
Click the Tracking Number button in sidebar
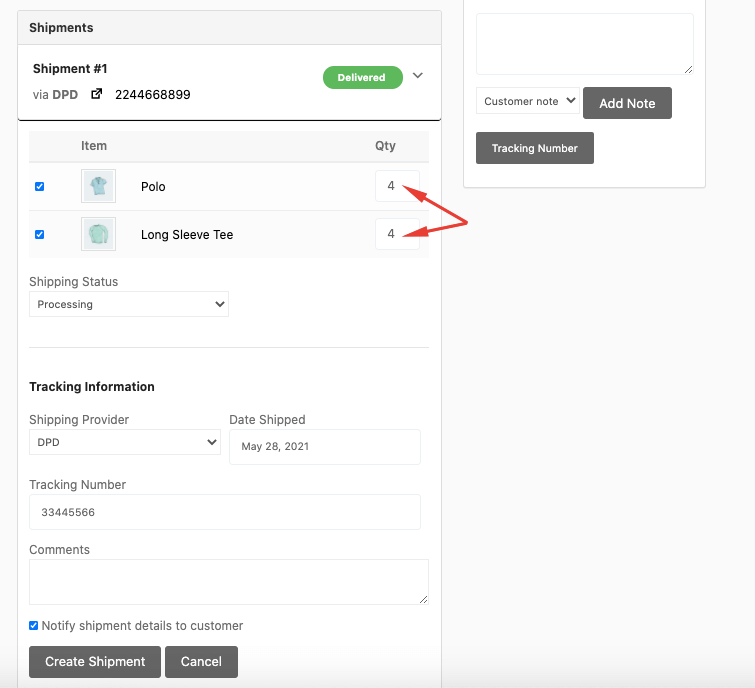tap(535, 148)
